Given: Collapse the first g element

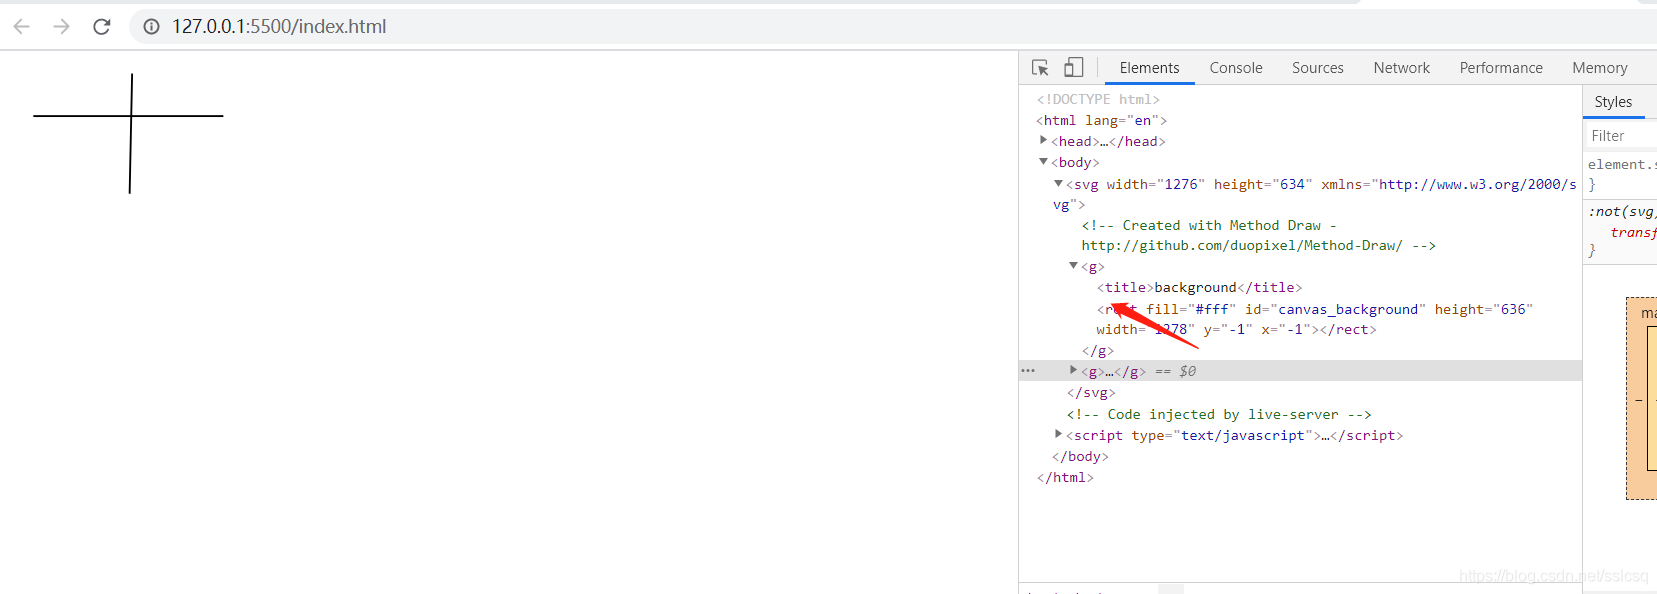Looking at the screenshot, I should click(x=1073, y=267).
